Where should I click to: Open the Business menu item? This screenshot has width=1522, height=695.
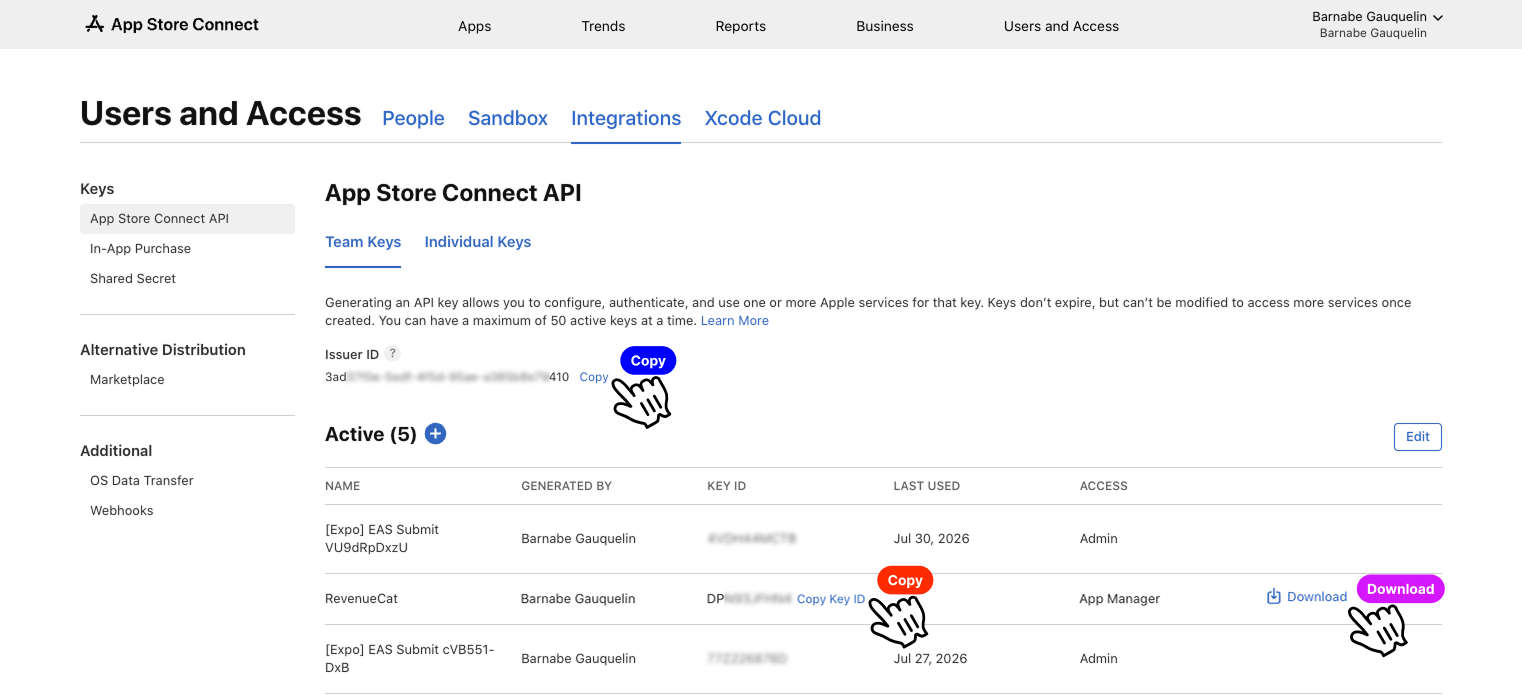pyautogui.click(x=884, y=26)
